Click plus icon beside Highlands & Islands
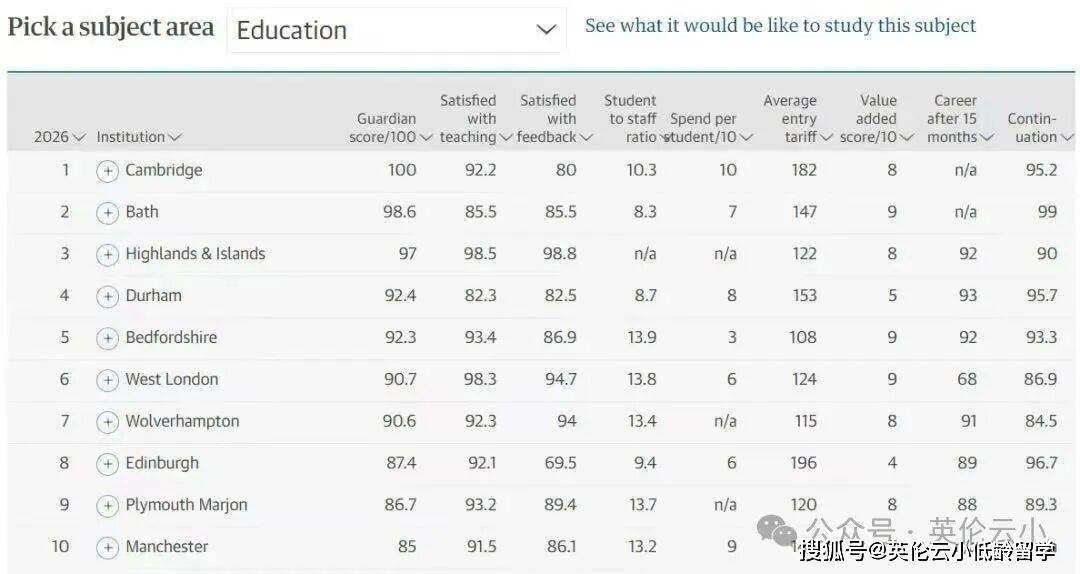The width and height of the screenshot is (1080, 574). point(107,255)
